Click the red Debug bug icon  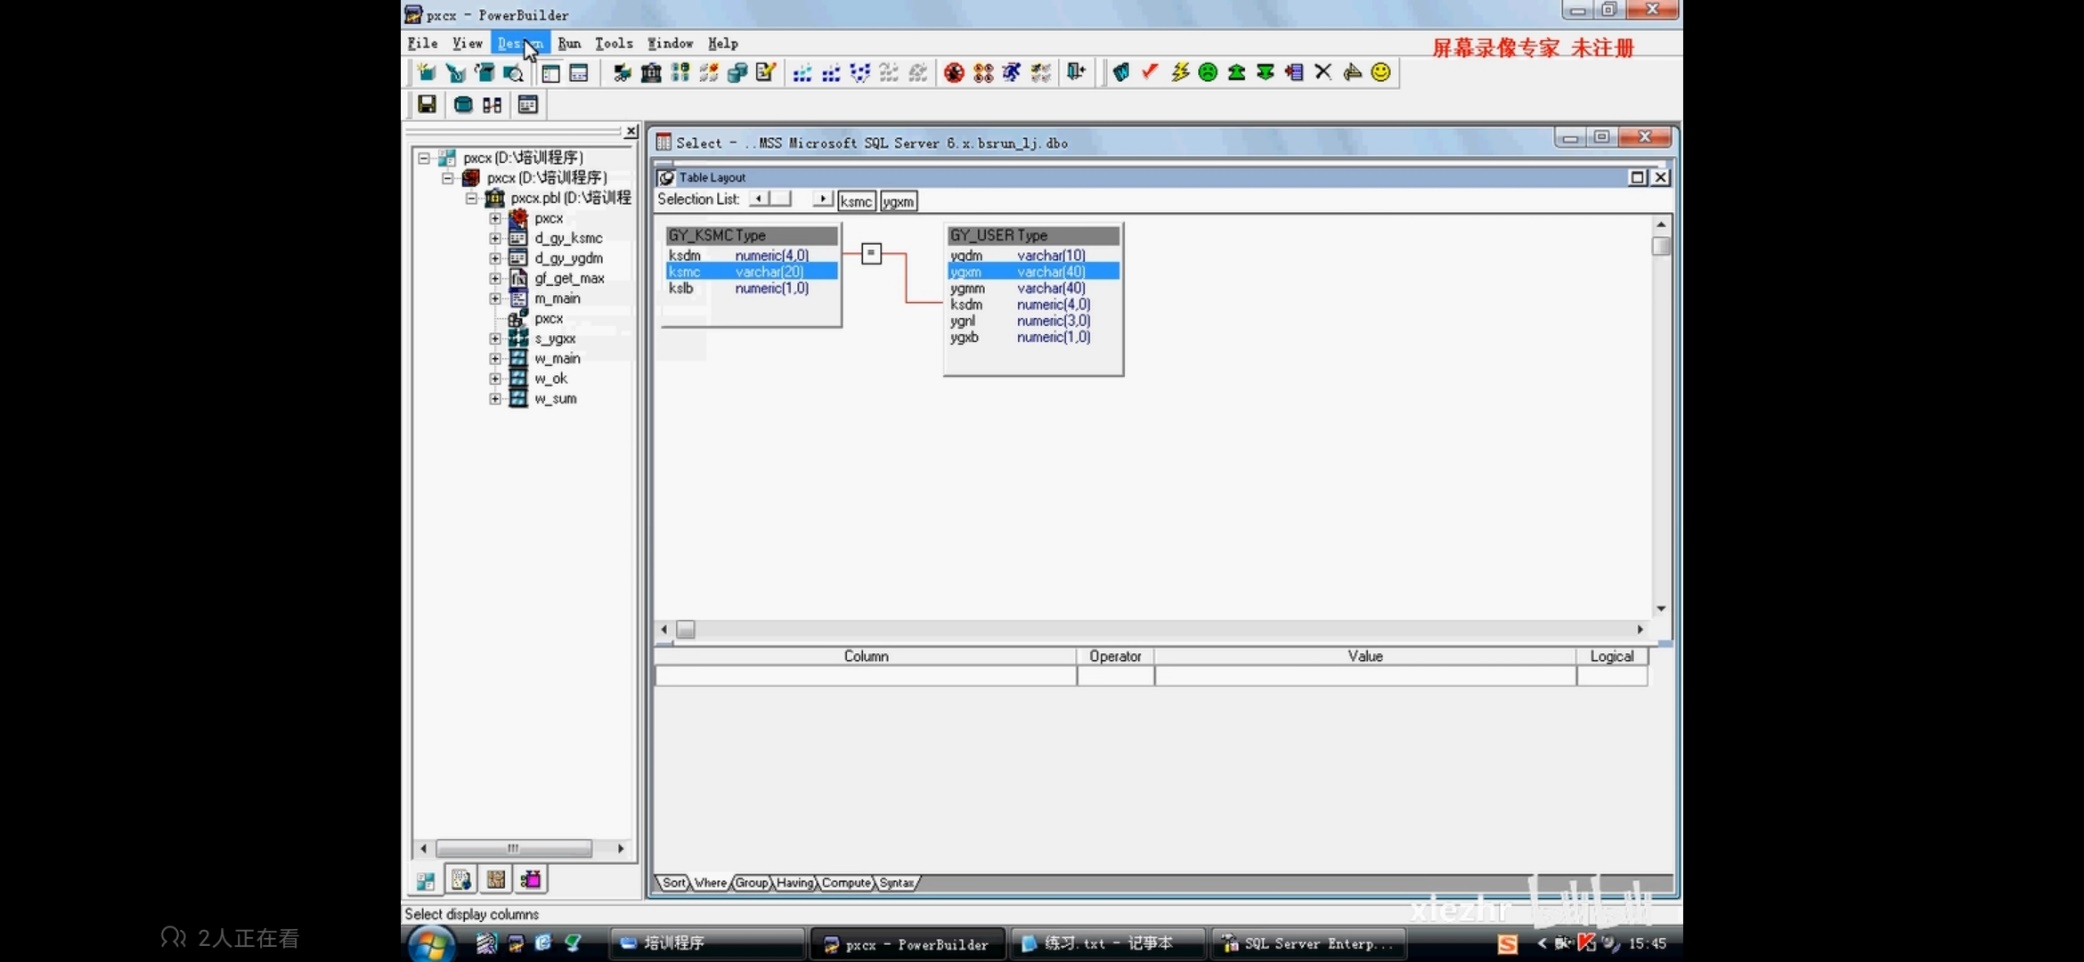click(x=954, y=72)
